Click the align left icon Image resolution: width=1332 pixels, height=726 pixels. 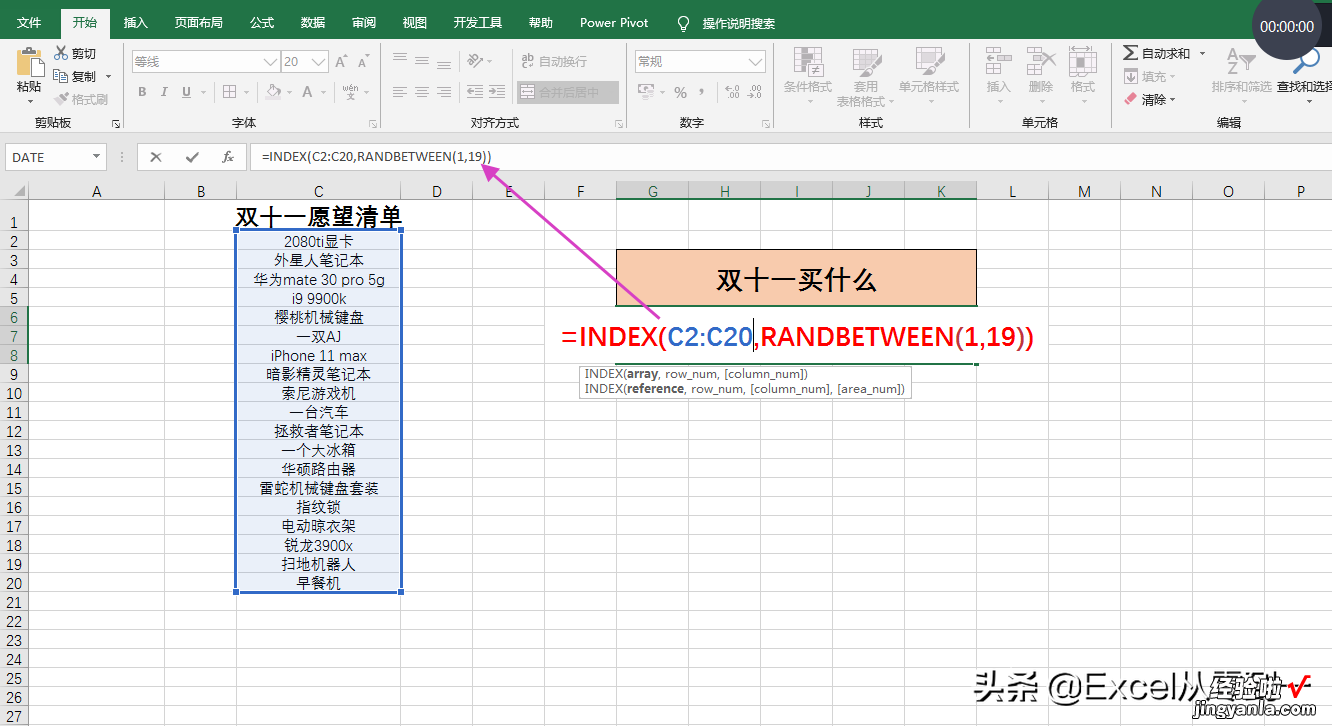pyautogui.click(x=400, y=92)
